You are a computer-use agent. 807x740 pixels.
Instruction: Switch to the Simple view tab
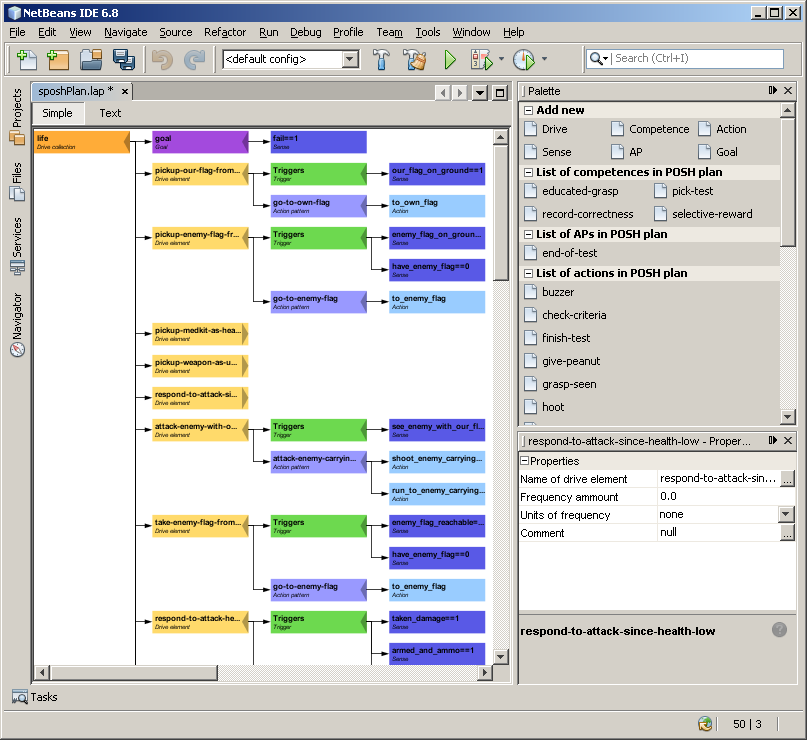coord(58,113)
